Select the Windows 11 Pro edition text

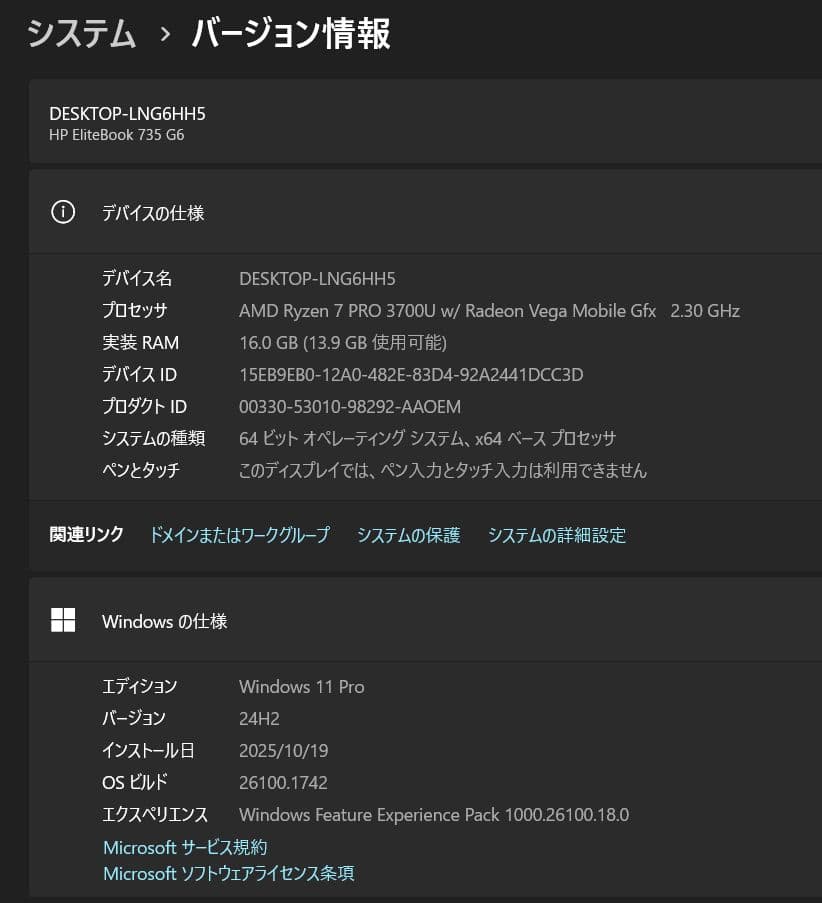pos(301,686)
